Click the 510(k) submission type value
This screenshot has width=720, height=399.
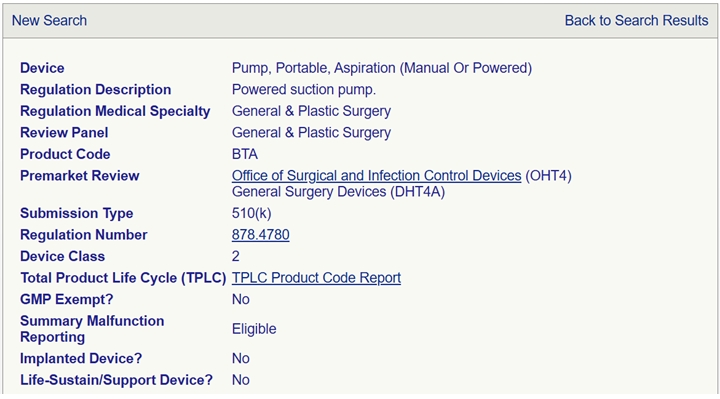(x=252, y=213)
